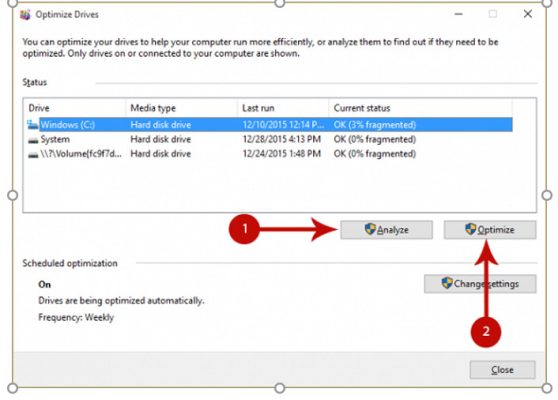Sort by the Last run column header

click(x=283, y=108)
